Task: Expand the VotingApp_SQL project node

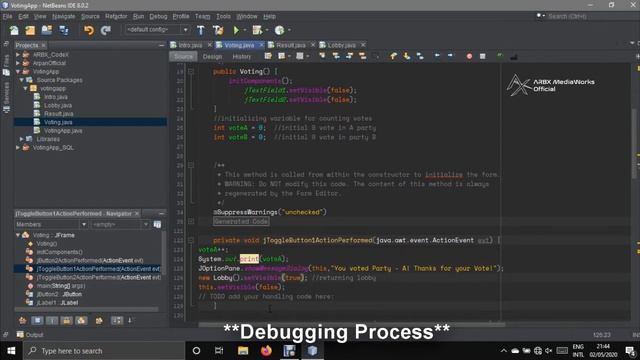Action: pyautogui.click(x=18, y=147)
